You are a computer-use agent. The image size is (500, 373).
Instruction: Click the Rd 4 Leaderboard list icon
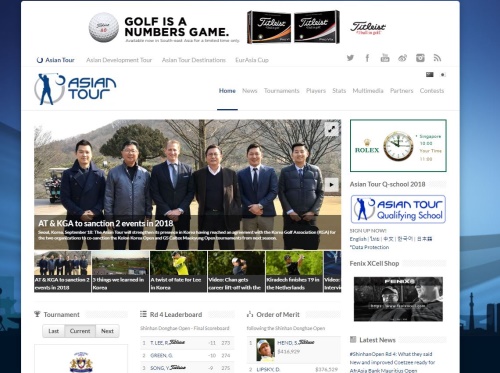(143, 314)
